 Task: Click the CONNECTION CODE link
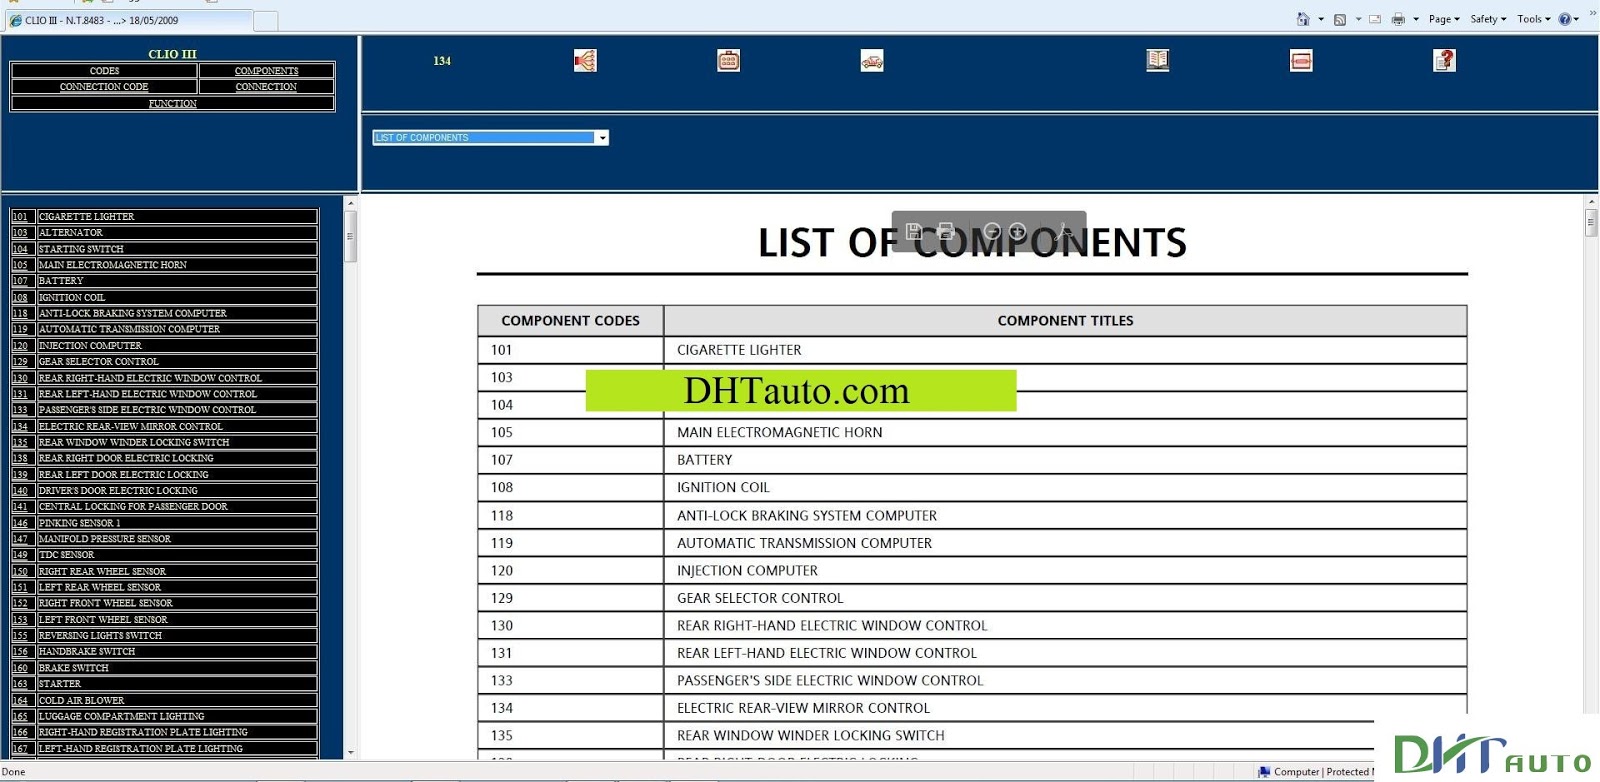pos(104,87)
